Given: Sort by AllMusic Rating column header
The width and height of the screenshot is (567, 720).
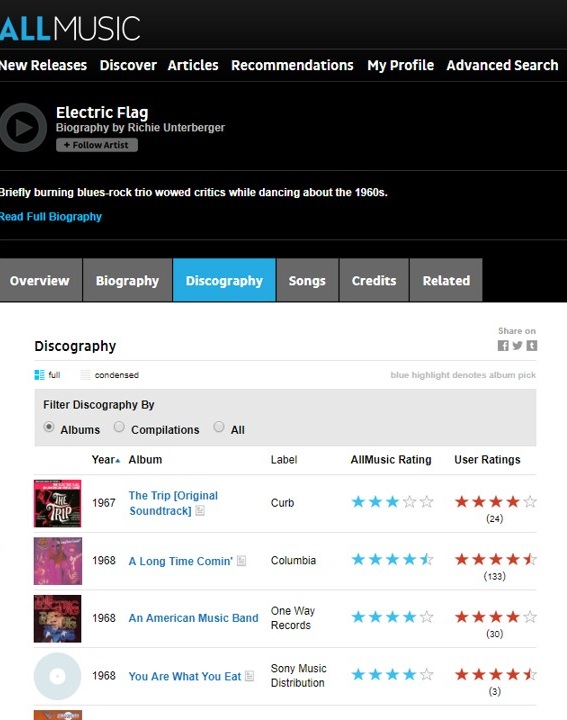Looking at the screenshot, I should [x=391, y=460].
